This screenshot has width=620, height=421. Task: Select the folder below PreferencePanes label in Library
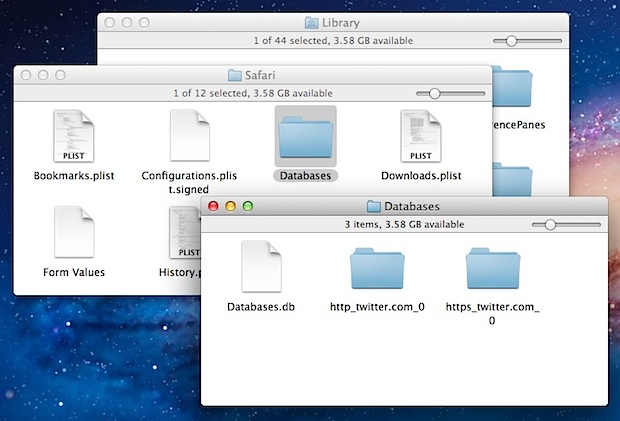[512, 179]
